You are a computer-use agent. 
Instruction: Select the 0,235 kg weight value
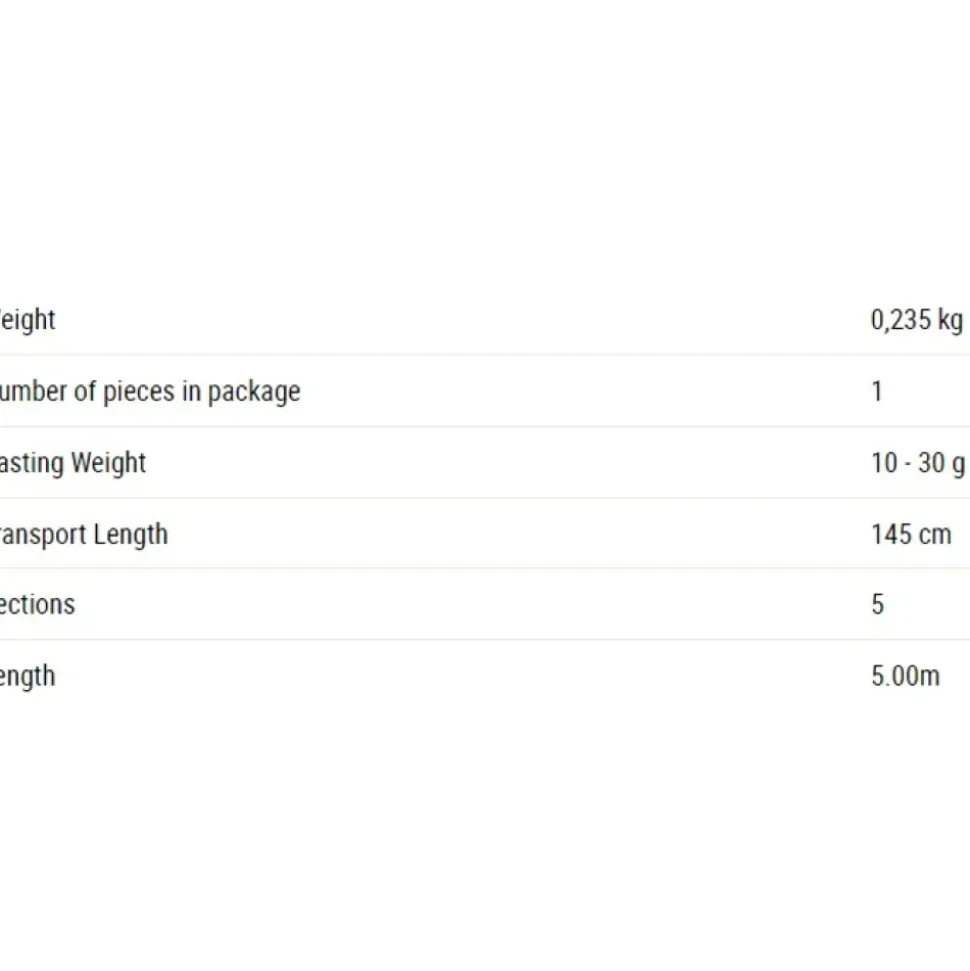(x=917, y=320)
